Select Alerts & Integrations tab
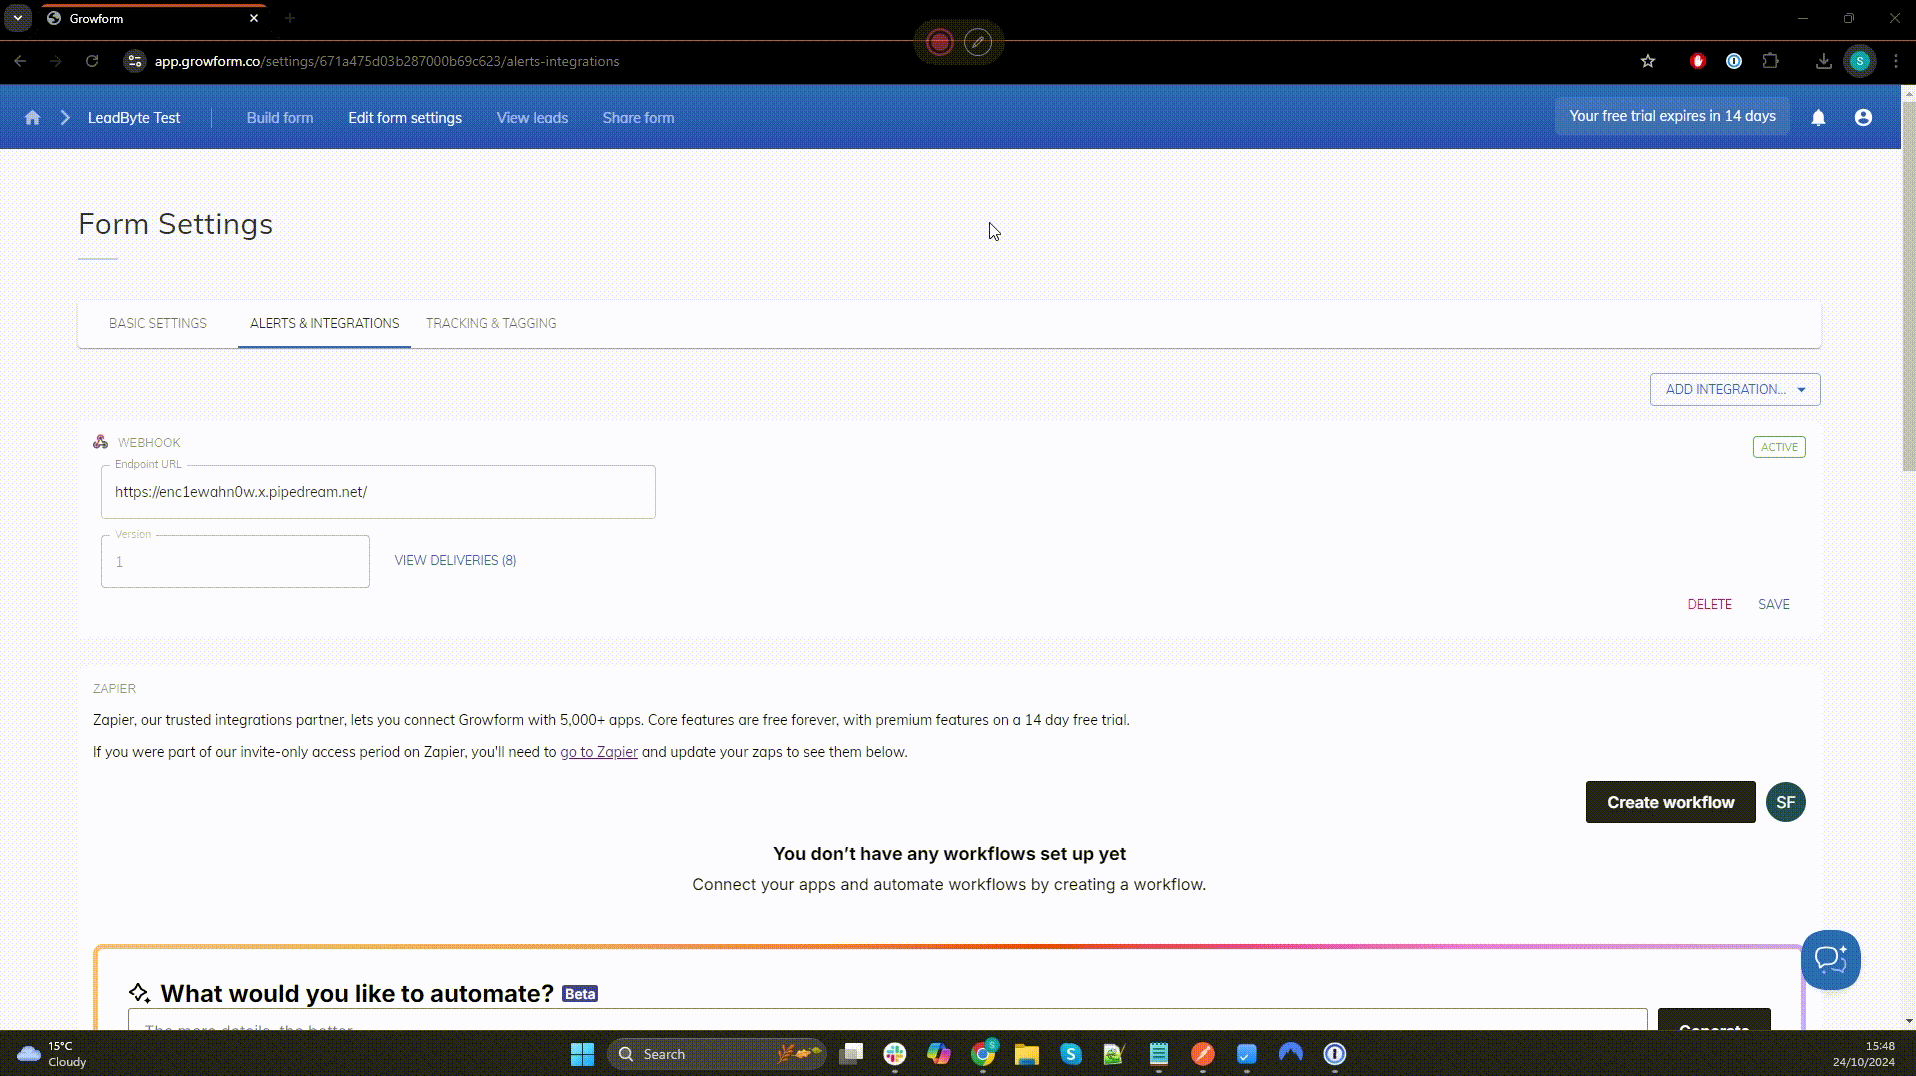Viewport: 1916px width, 1076px height. [324, 323]
